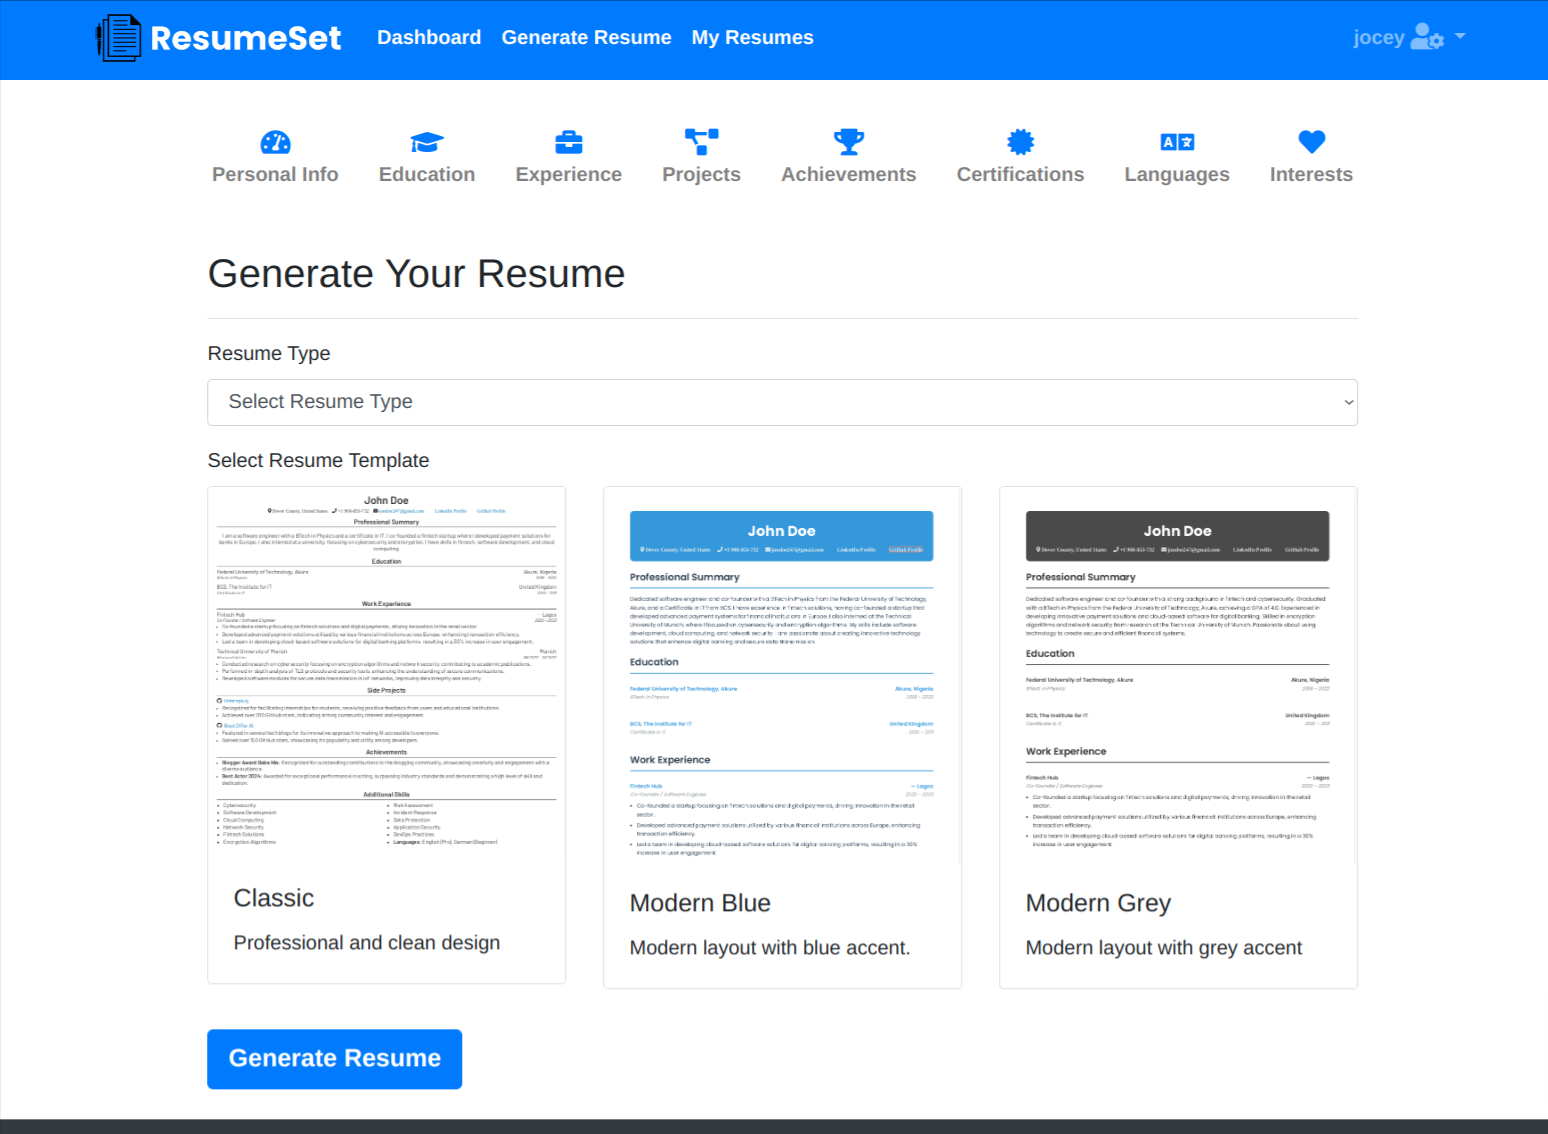This screenshot has height=1134, width=1548.
Task: Click the ResumeSet document logo icon
Action: (119, 38)
